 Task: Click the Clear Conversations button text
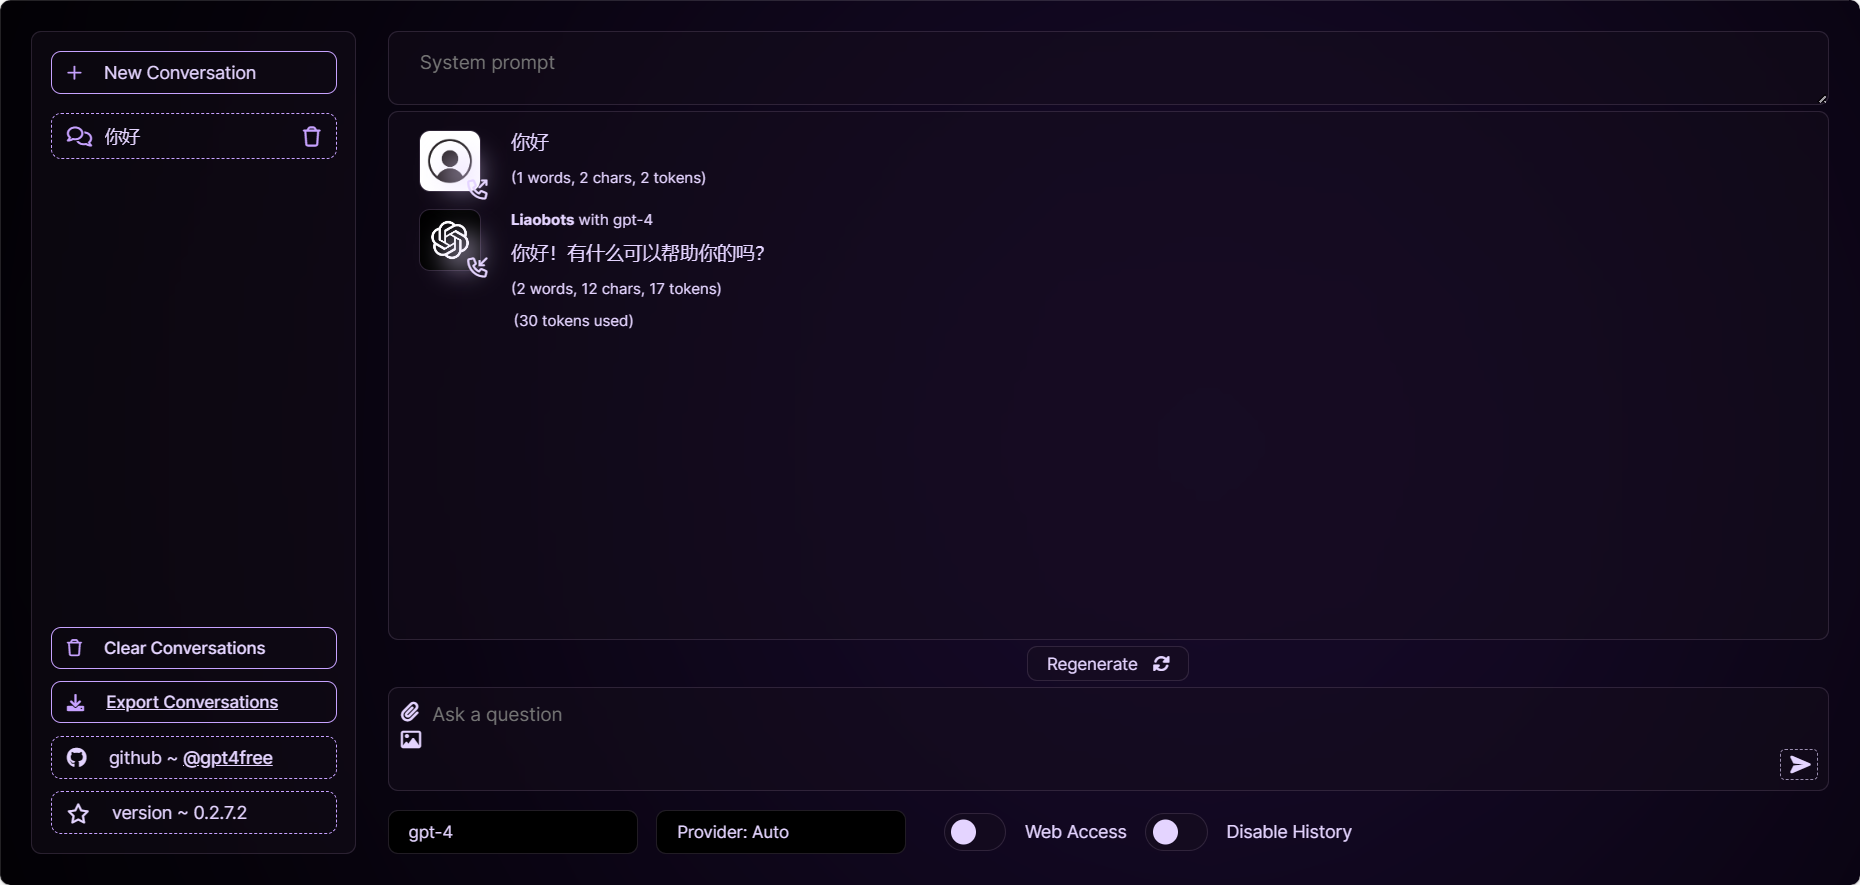coord(185,648)
